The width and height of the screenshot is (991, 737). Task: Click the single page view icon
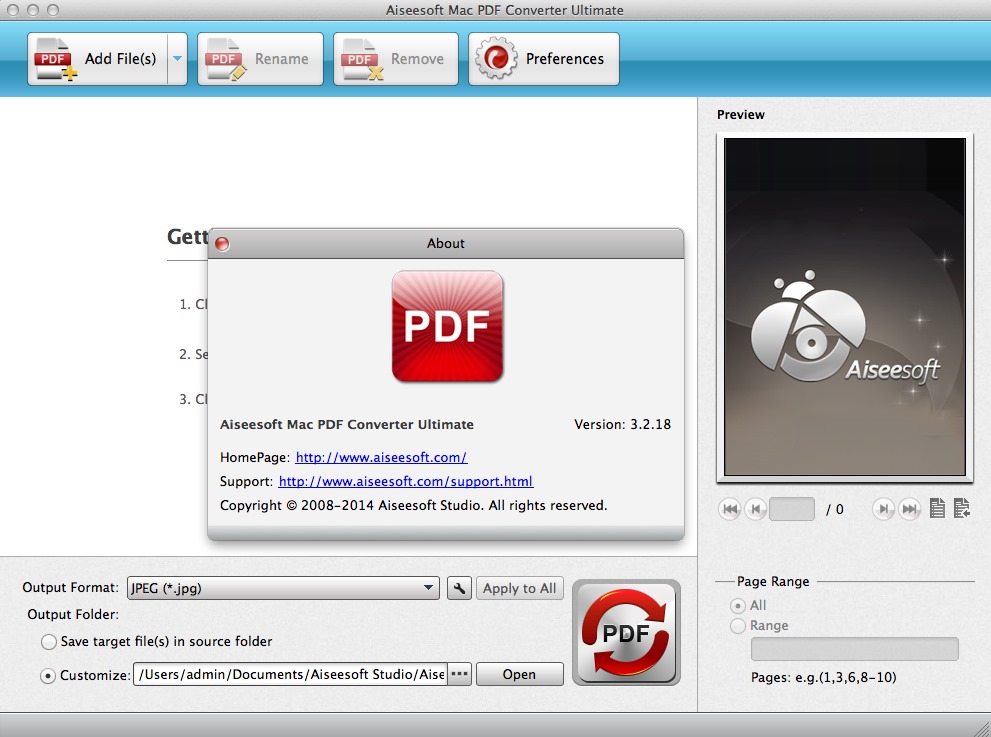[x=937, y=508]
